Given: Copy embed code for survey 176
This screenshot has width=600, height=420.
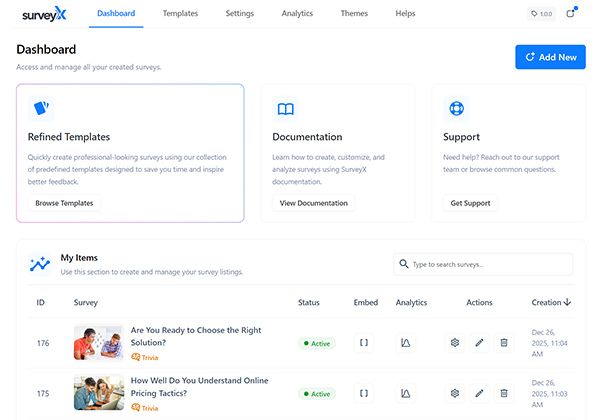Looking at the screenshot, I should coord(364,343).
